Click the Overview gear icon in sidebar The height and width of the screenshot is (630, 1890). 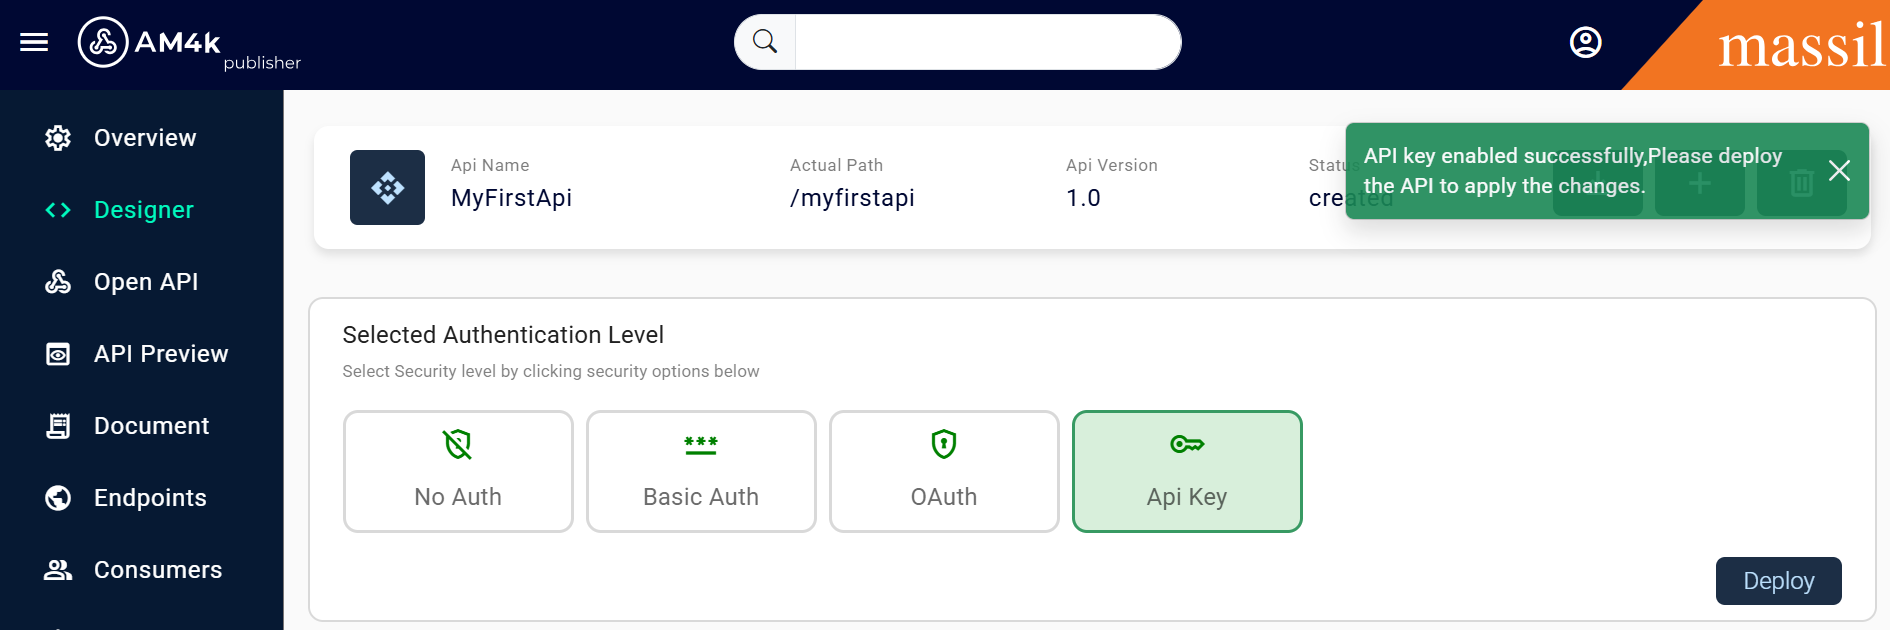58,138
